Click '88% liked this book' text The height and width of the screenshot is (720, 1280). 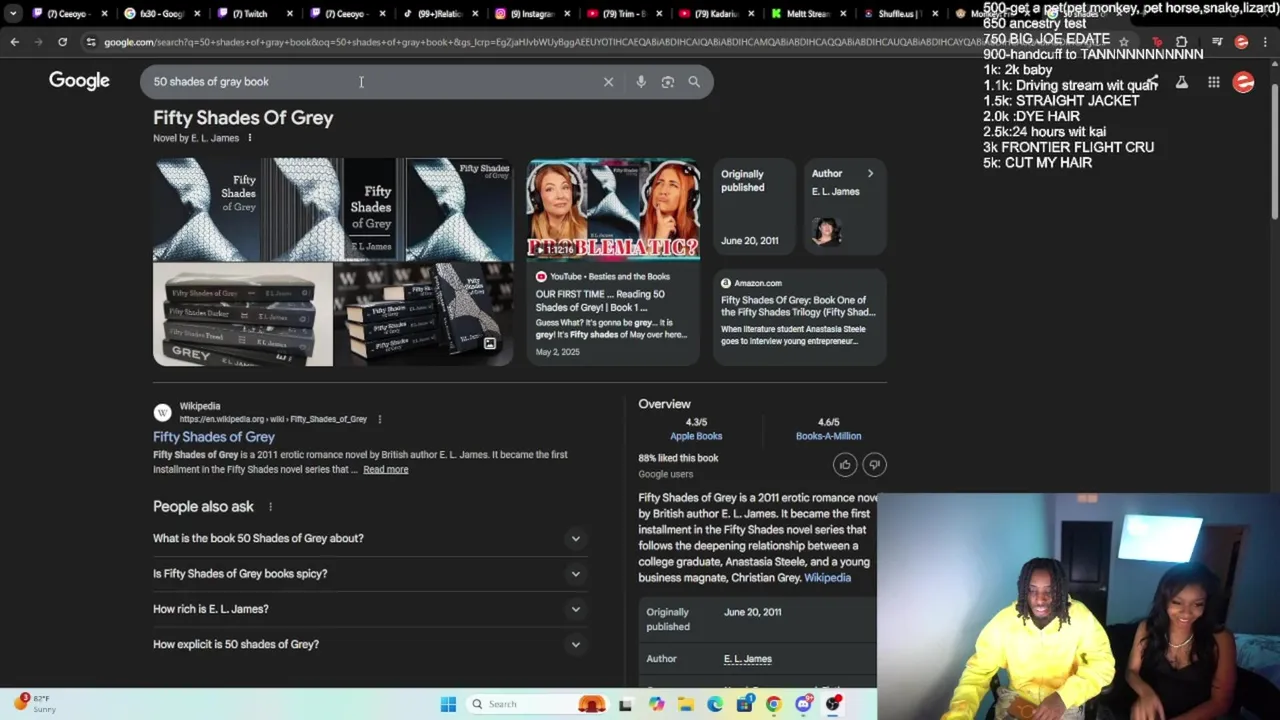pyautogui.click(x=678, y=458)
